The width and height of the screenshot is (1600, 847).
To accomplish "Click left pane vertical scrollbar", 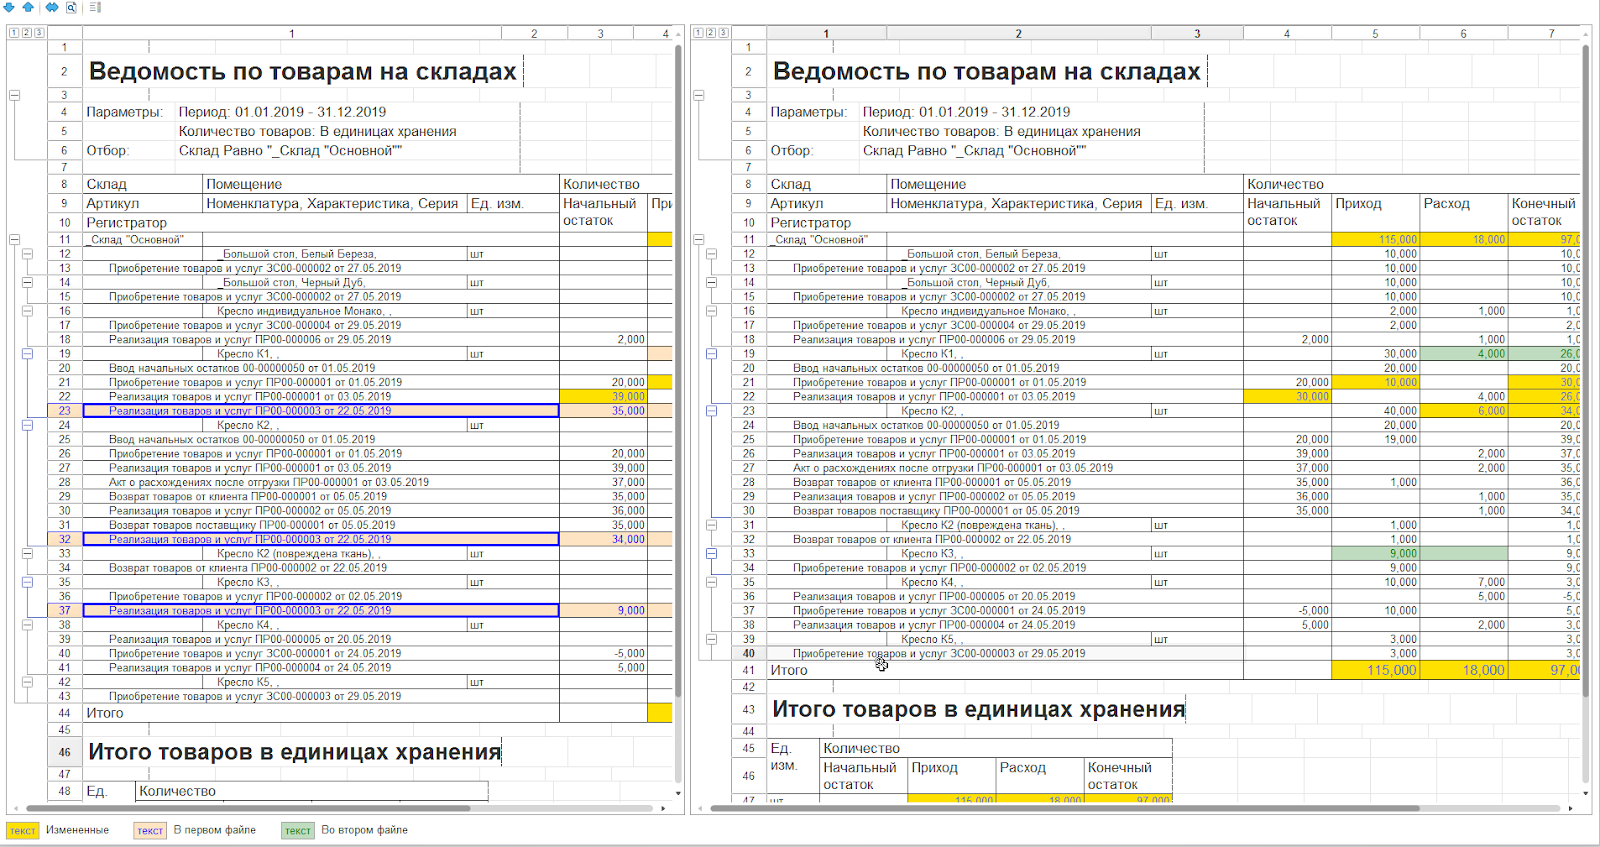I will tap(678, 370).
